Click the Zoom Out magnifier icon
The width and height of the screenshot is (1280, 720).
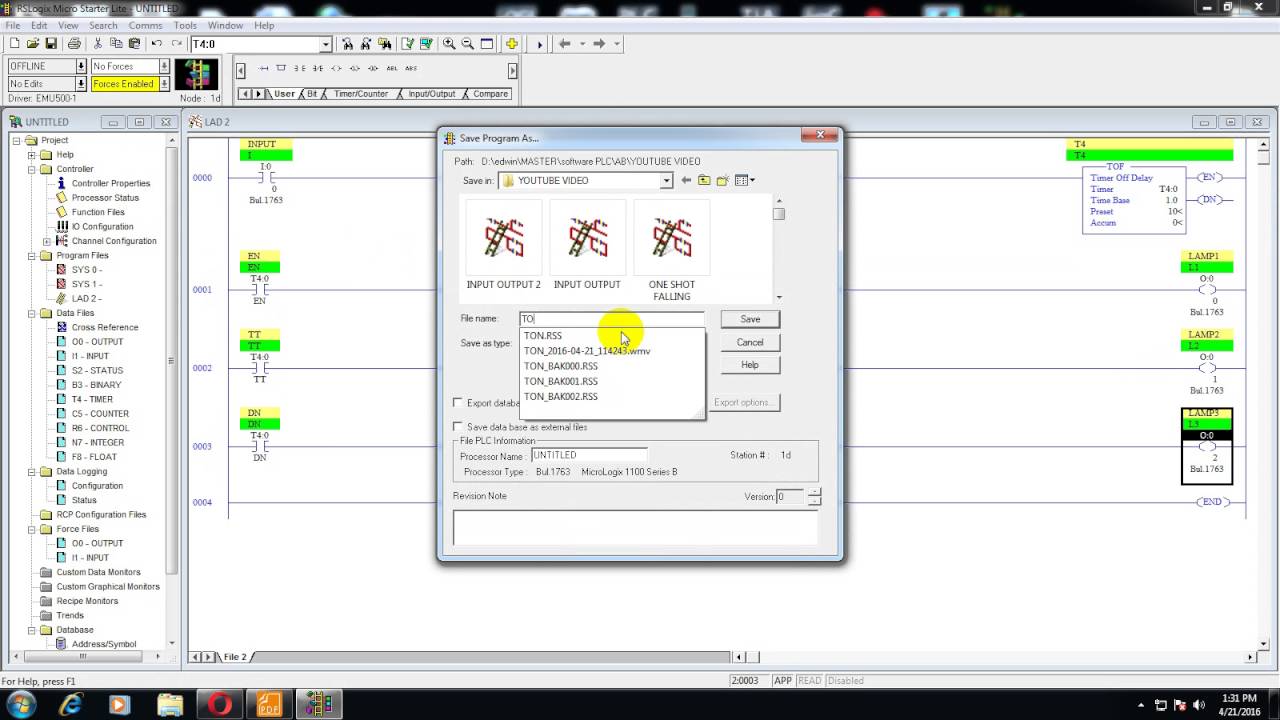pos(467,44)
